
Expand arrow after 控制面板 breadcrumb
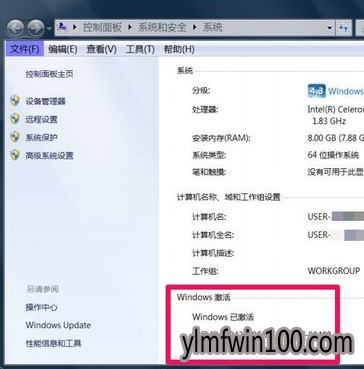click(x=130, y=28)
